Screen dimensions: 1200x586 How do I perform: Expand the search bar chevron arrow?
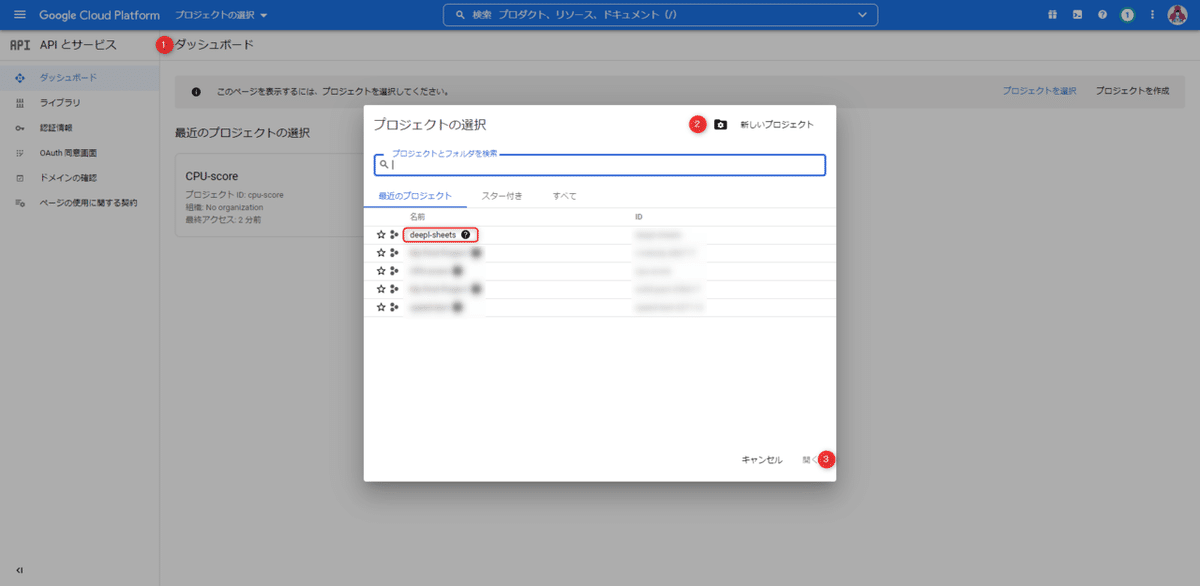(x=862, y=15)
